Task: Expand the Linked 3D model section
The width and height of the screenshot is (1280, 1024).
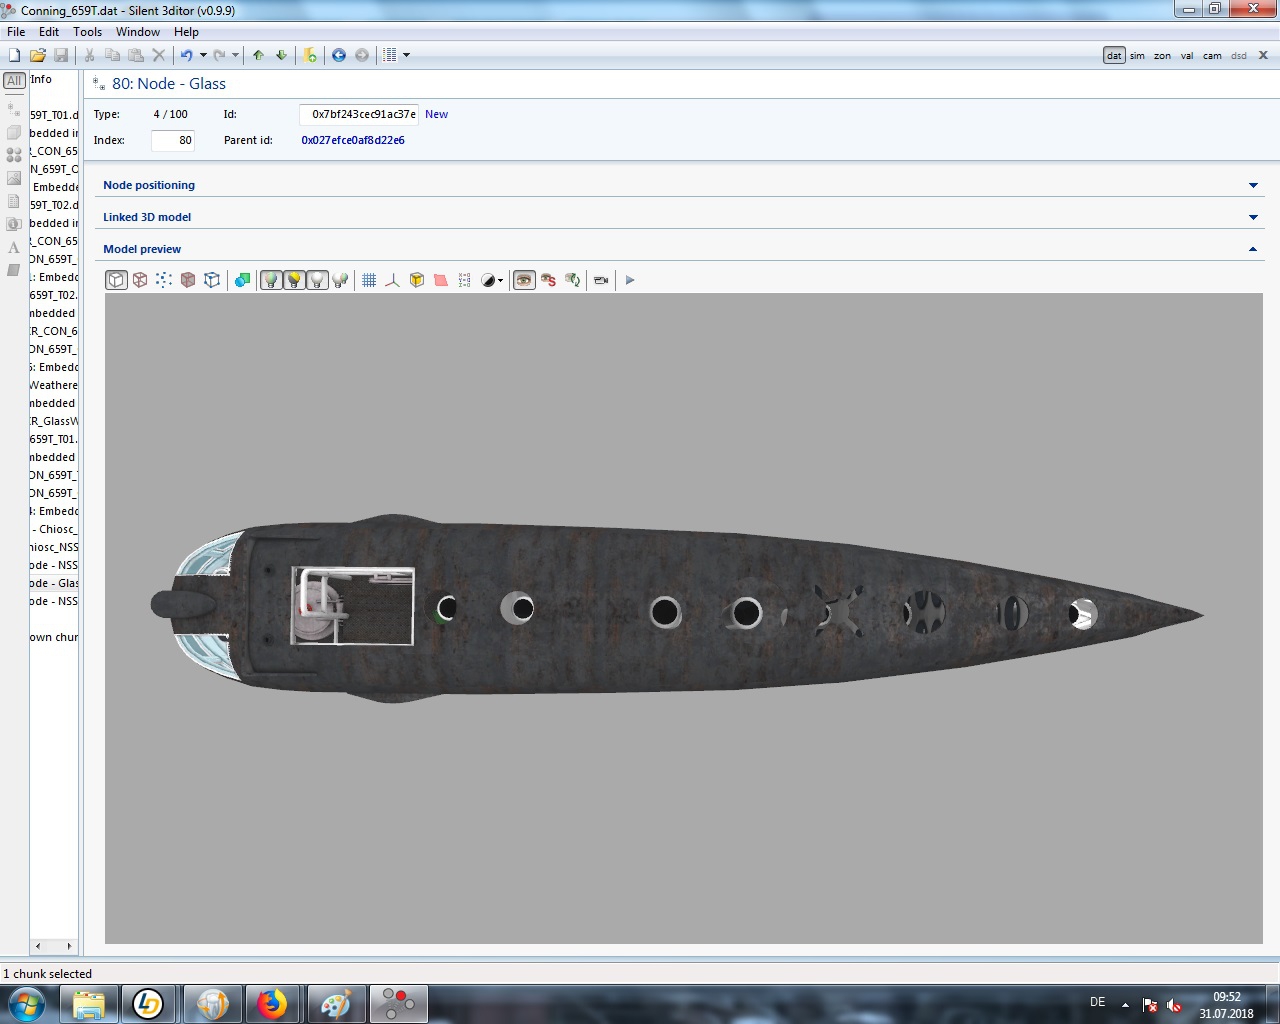Action: [1253, 217]
